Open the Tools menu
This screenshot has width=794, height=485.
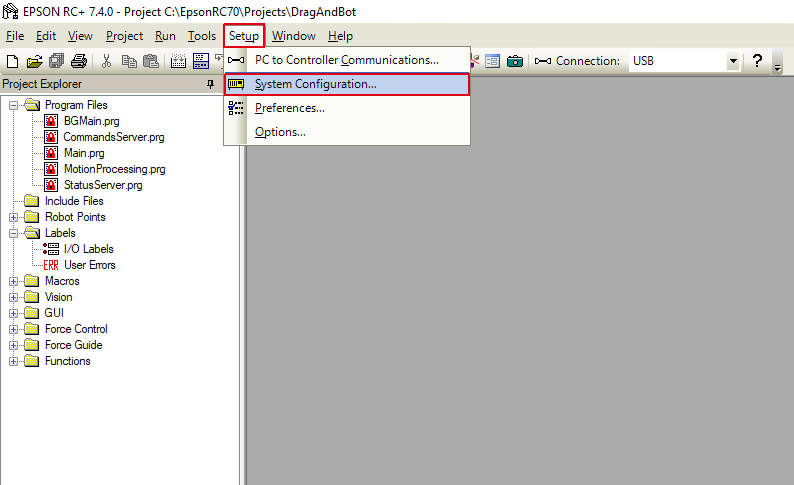pos(202,36)
